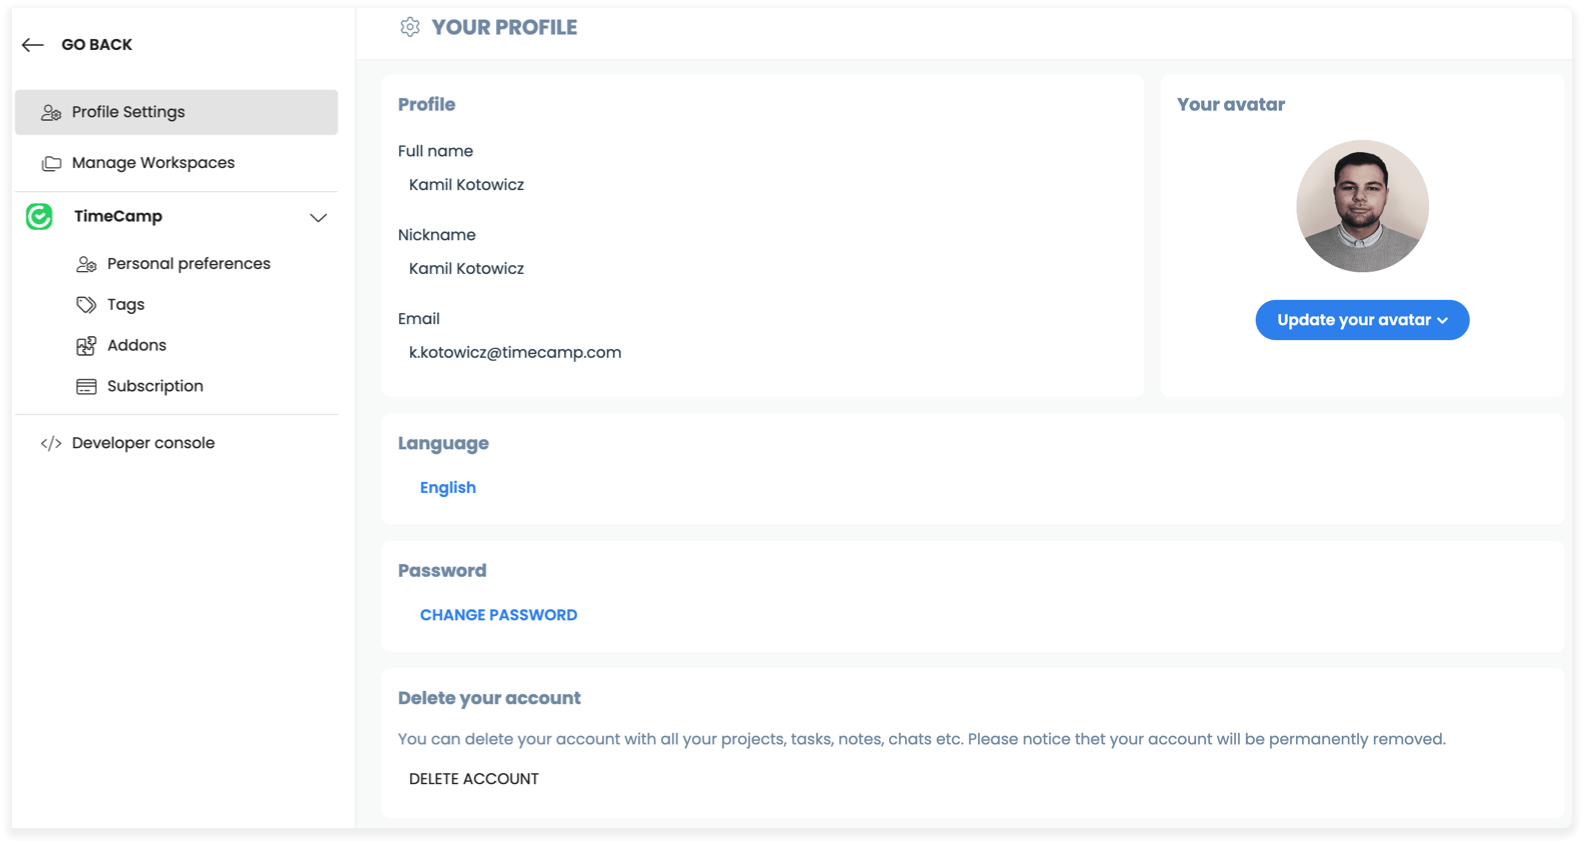This screenshot has width=1584, height=844.
Task: Click the CHANGE PASSWORD link
Action: [498, 615]
